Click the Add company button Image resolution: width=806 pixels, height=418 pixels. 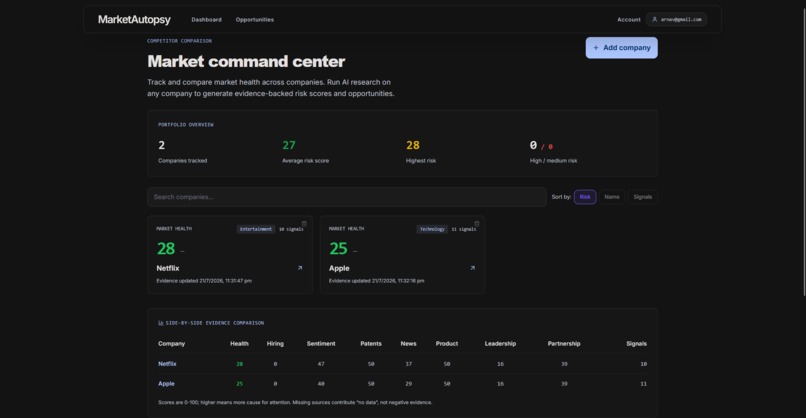(621, 48)
